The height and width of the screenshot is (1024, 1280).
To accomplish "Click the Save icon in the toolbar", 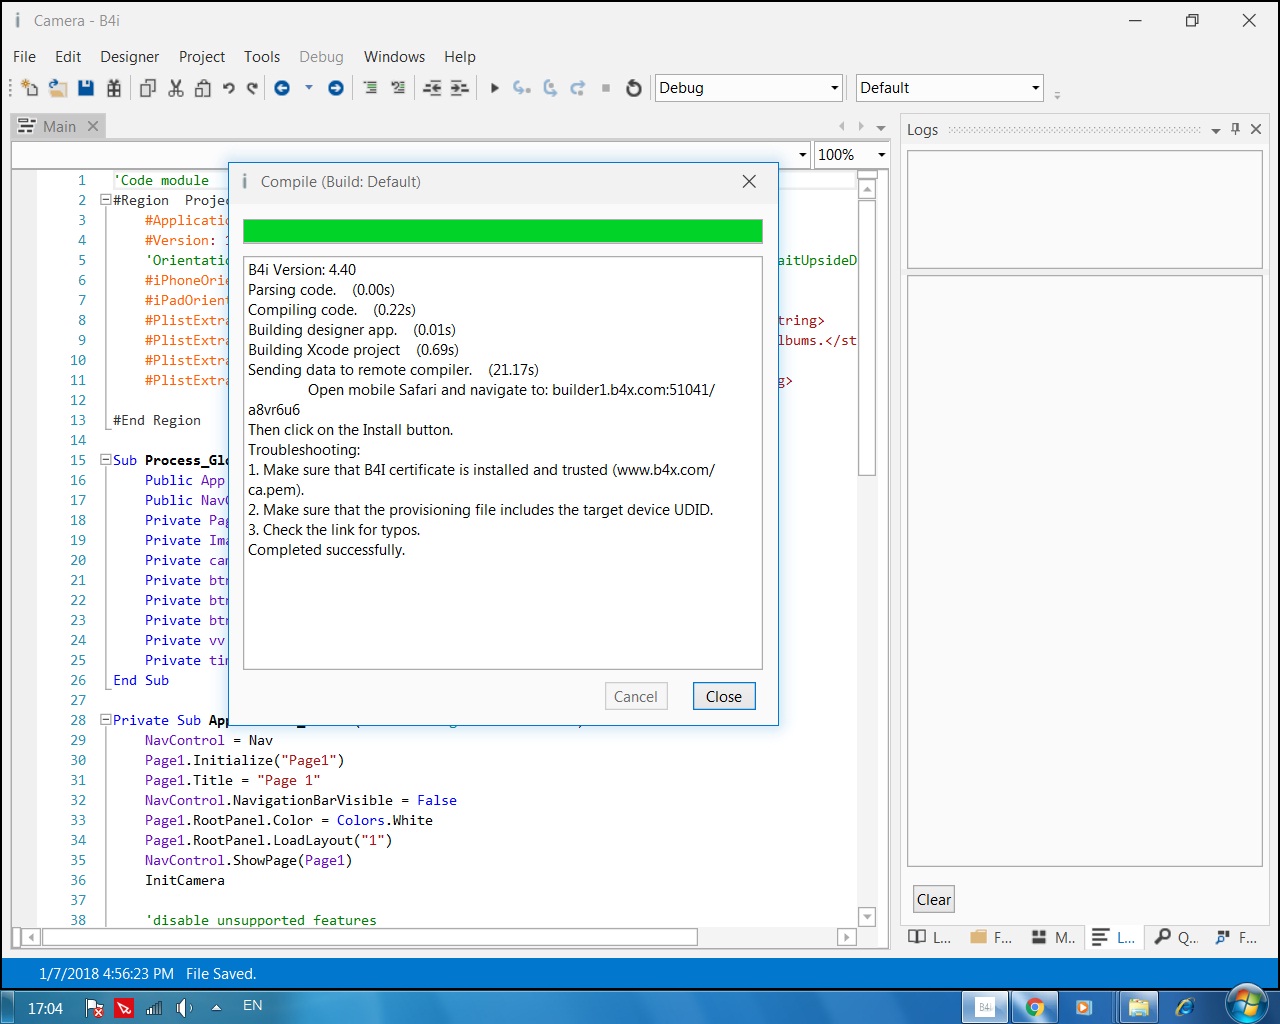I will [86, 88].
